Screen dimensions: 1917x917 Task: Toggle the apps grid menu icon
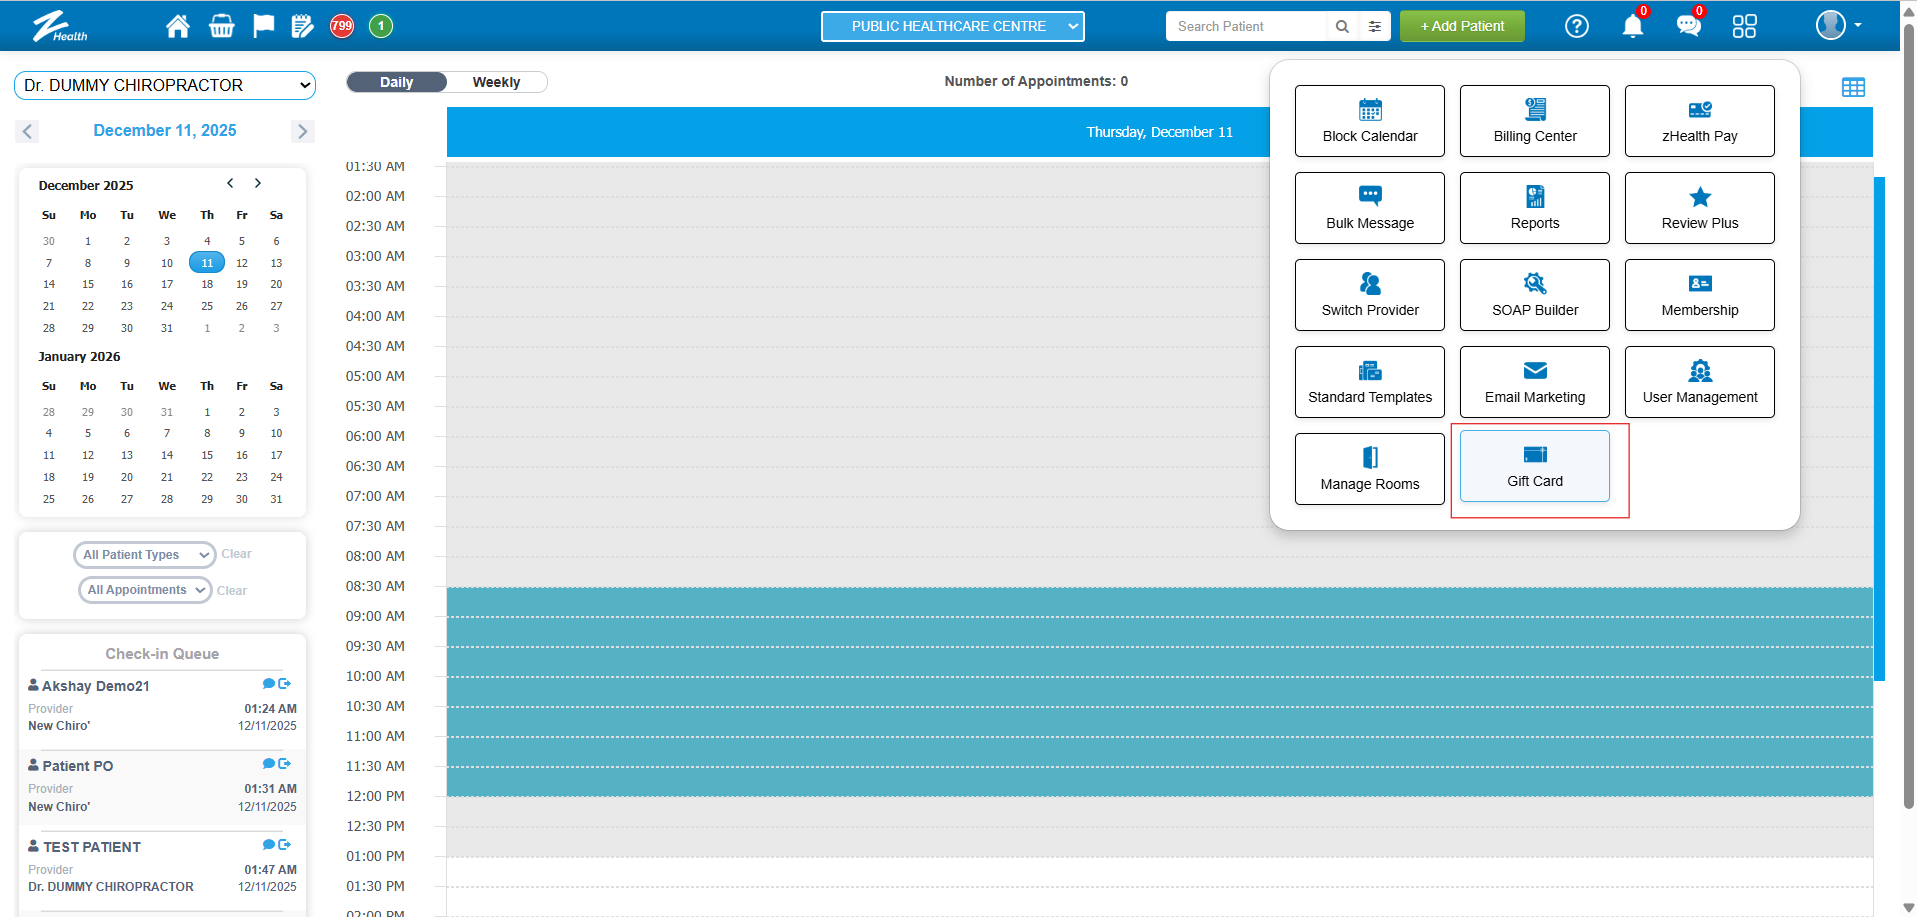tap(1744, 26)
